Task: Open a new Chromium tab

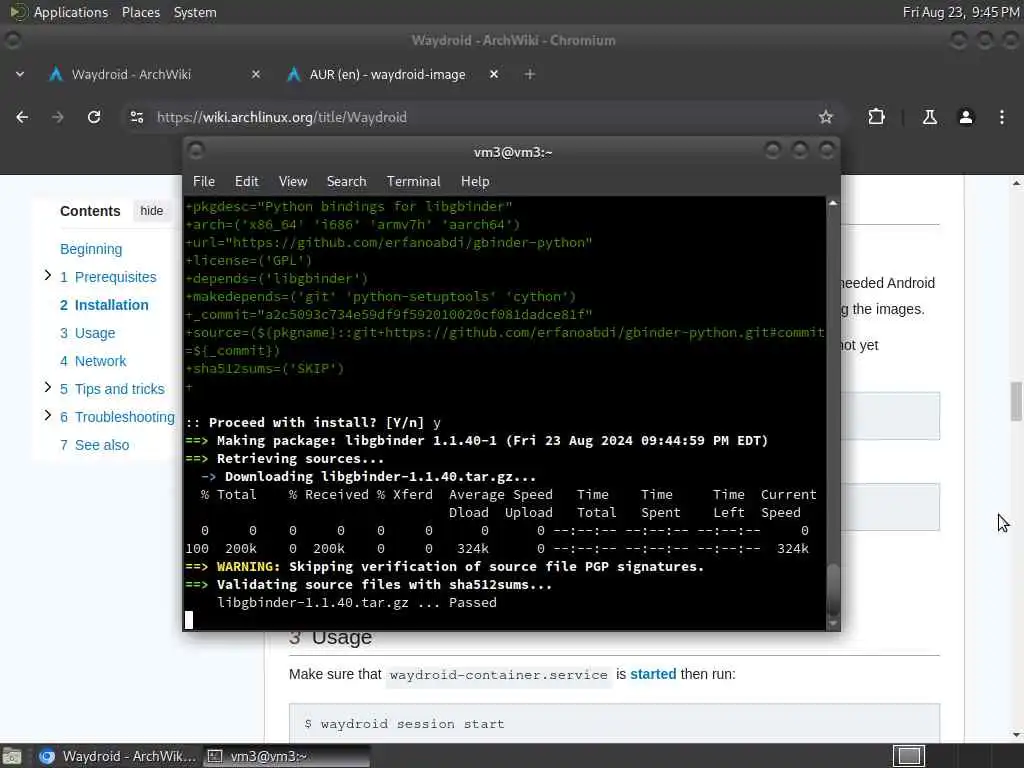Action: (x=530, y=74)
